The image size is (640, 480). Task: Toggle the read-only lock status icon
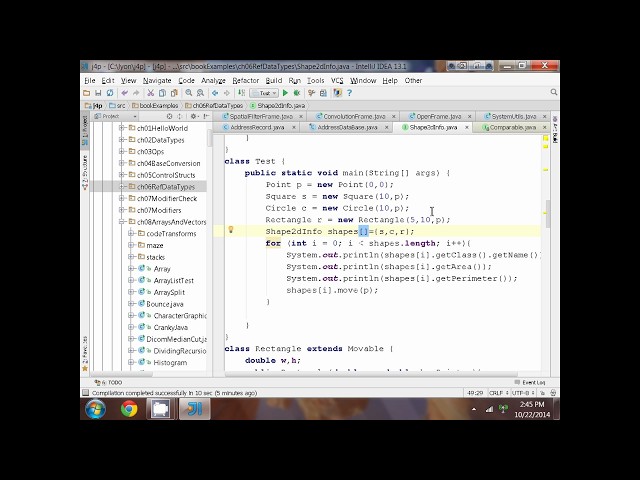pyautogui.click(x=542, y=393)
